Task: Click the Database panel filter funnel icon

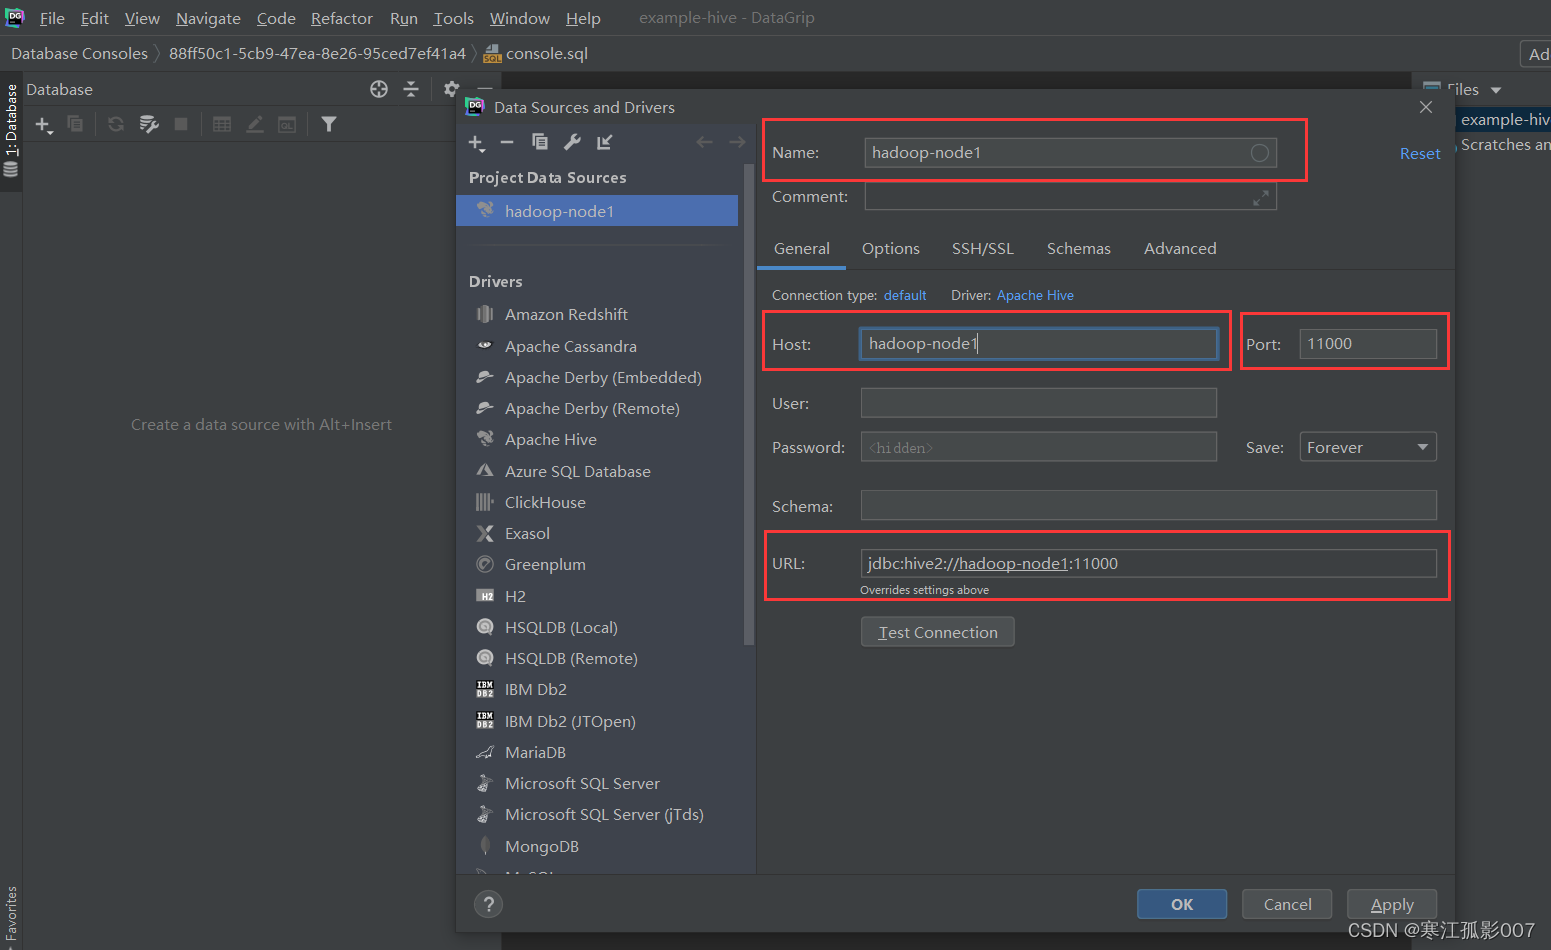Action: pos(329,124)
